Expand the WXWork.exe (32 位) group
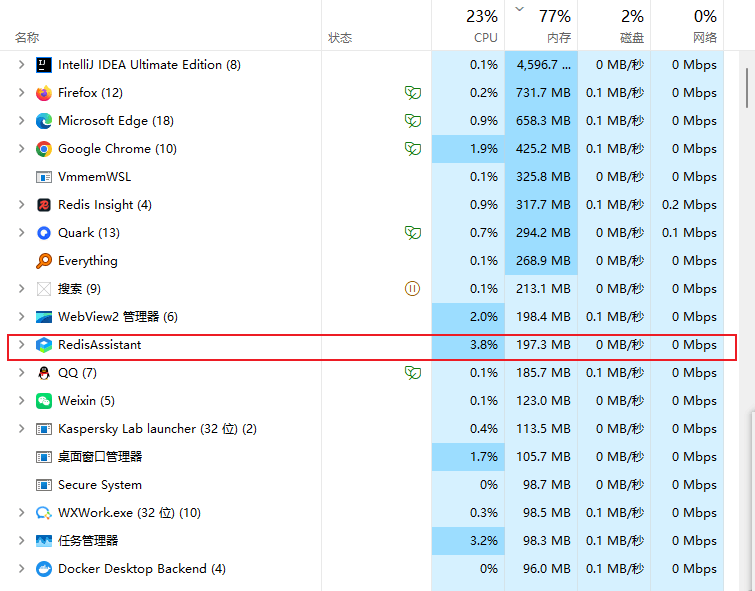Image resolution: width=755 pixels, height=591 pixels. click(x=21, y=513)
